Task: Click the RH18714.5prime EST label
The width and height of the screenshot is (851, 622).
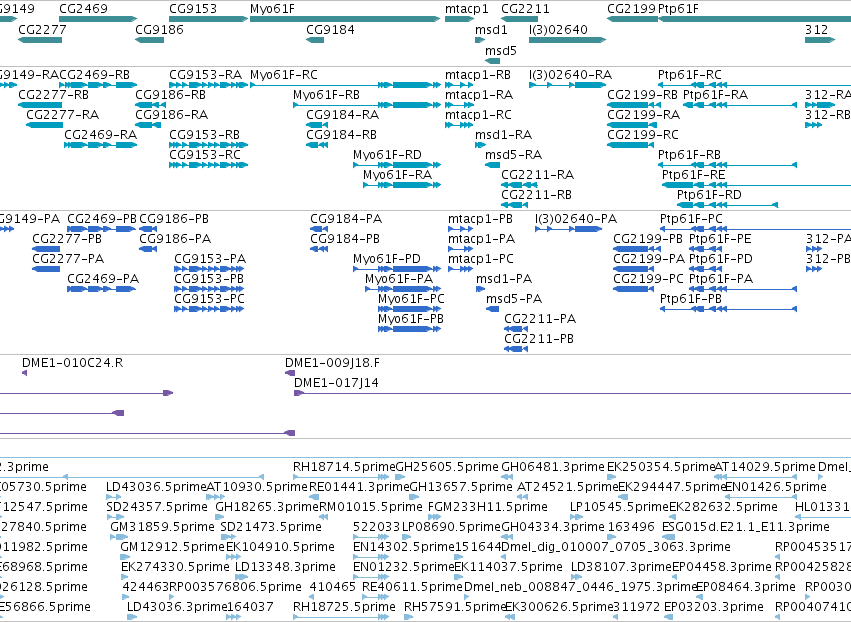Action: point(344,467)
